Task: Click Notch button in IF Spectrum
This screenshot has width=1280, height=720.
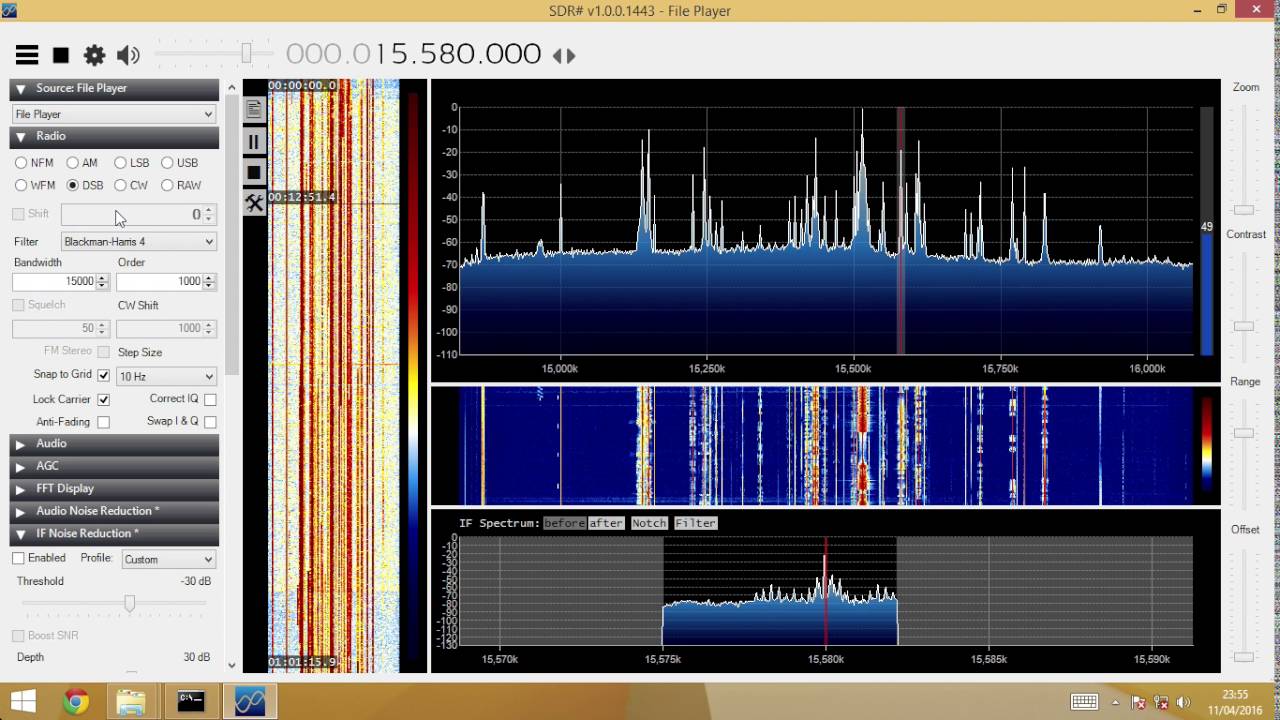Action: (649, 523)
